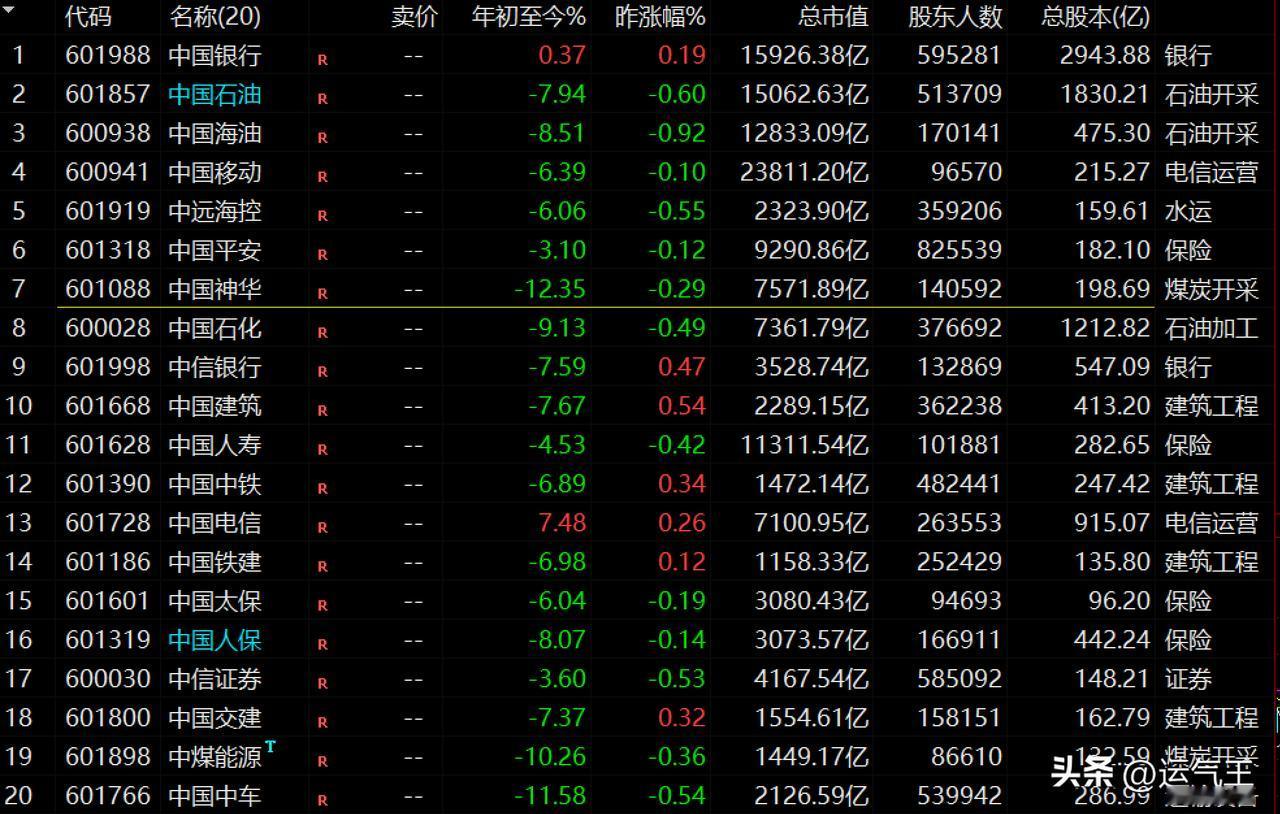This screenshot has width=1280, height=814.
Task: Click the R marker beside 中国神华
Action: tap(322, 294)
